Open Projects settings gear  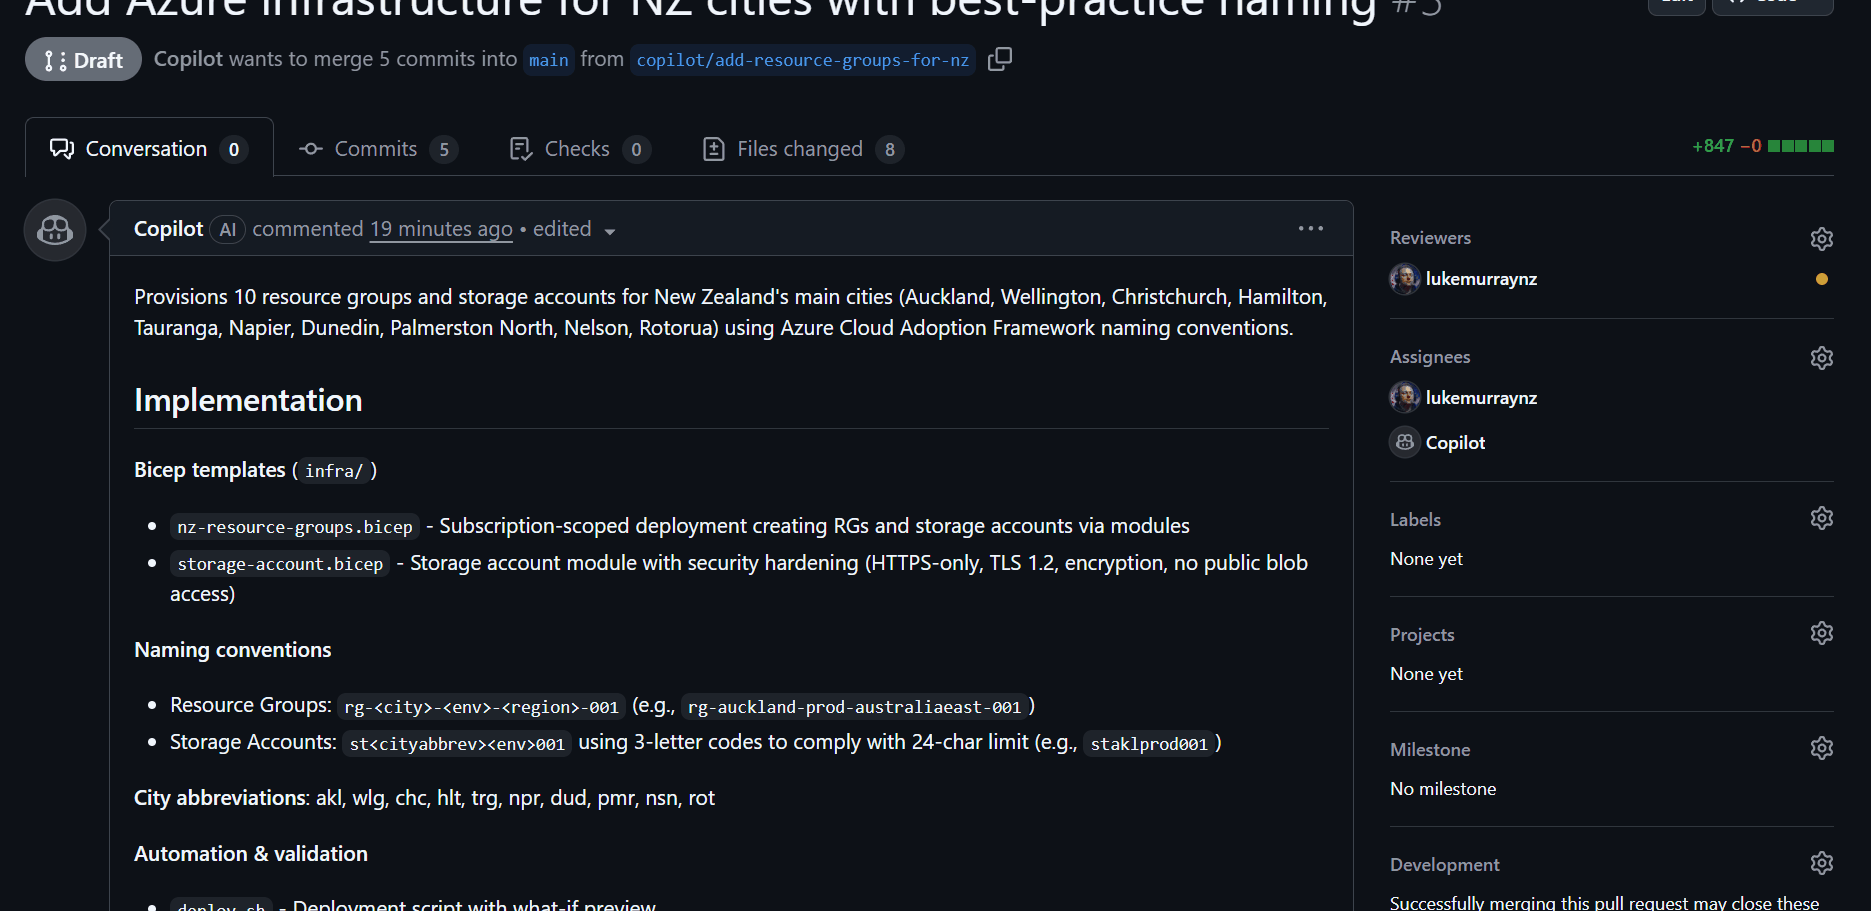coord(1821,633)
